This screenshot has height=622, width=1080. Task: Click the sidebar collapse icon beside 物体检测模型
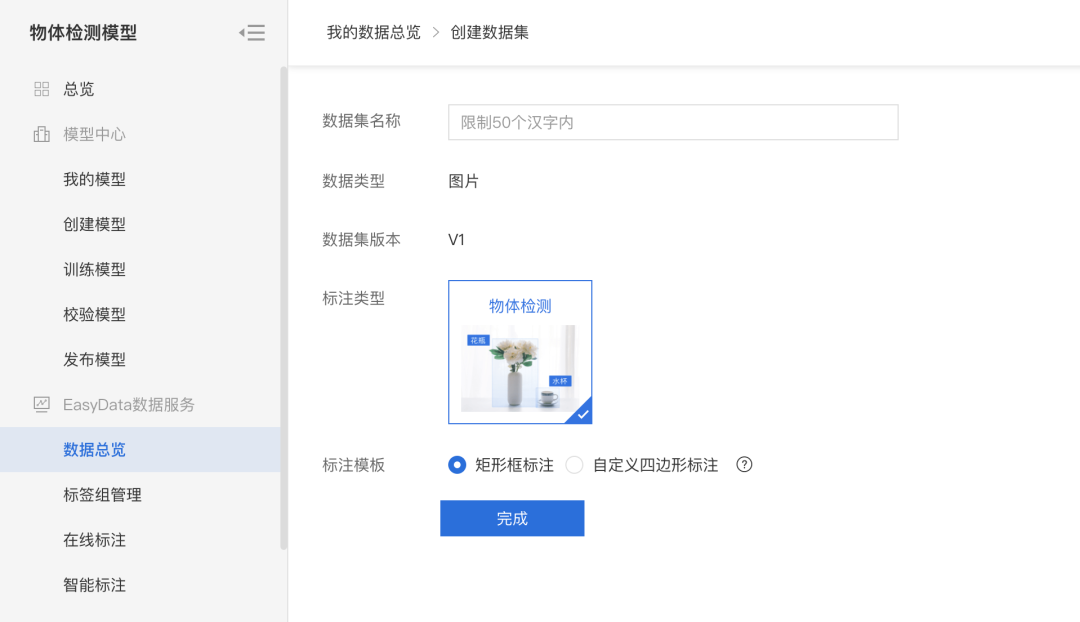point(252,32)
